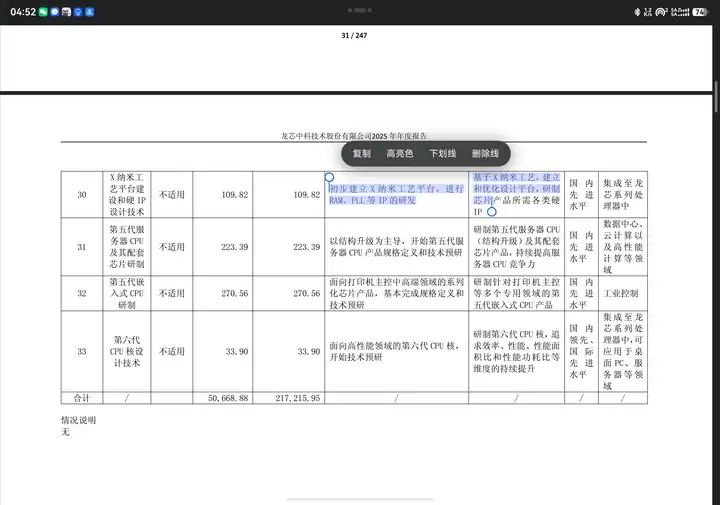The height and width of the screenshot is (505, 720).
Task: Click the second 109.82 value in row 30
Action: [307, 195]
